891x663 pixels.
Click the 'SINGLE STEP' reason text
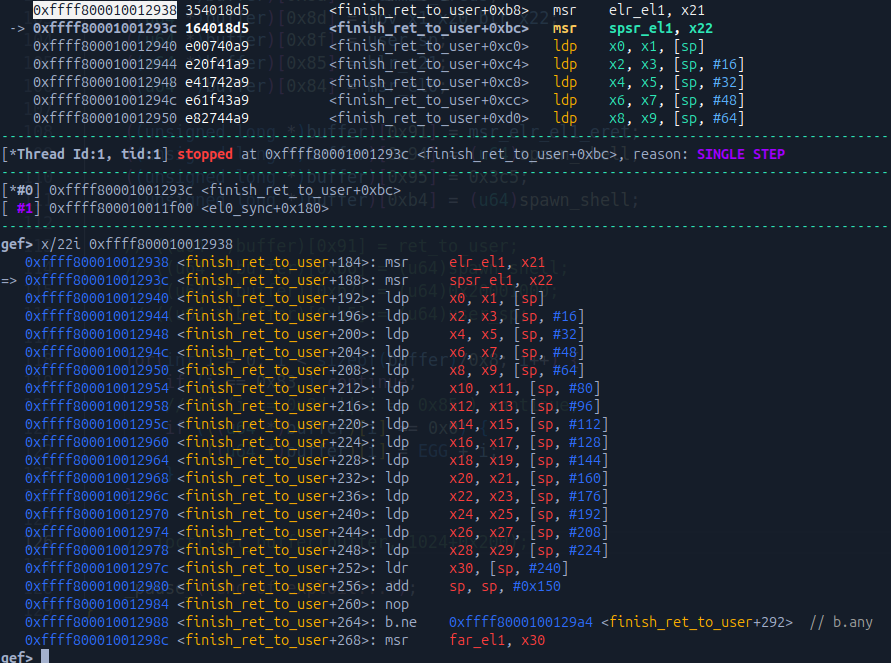[x=740, y=154]
